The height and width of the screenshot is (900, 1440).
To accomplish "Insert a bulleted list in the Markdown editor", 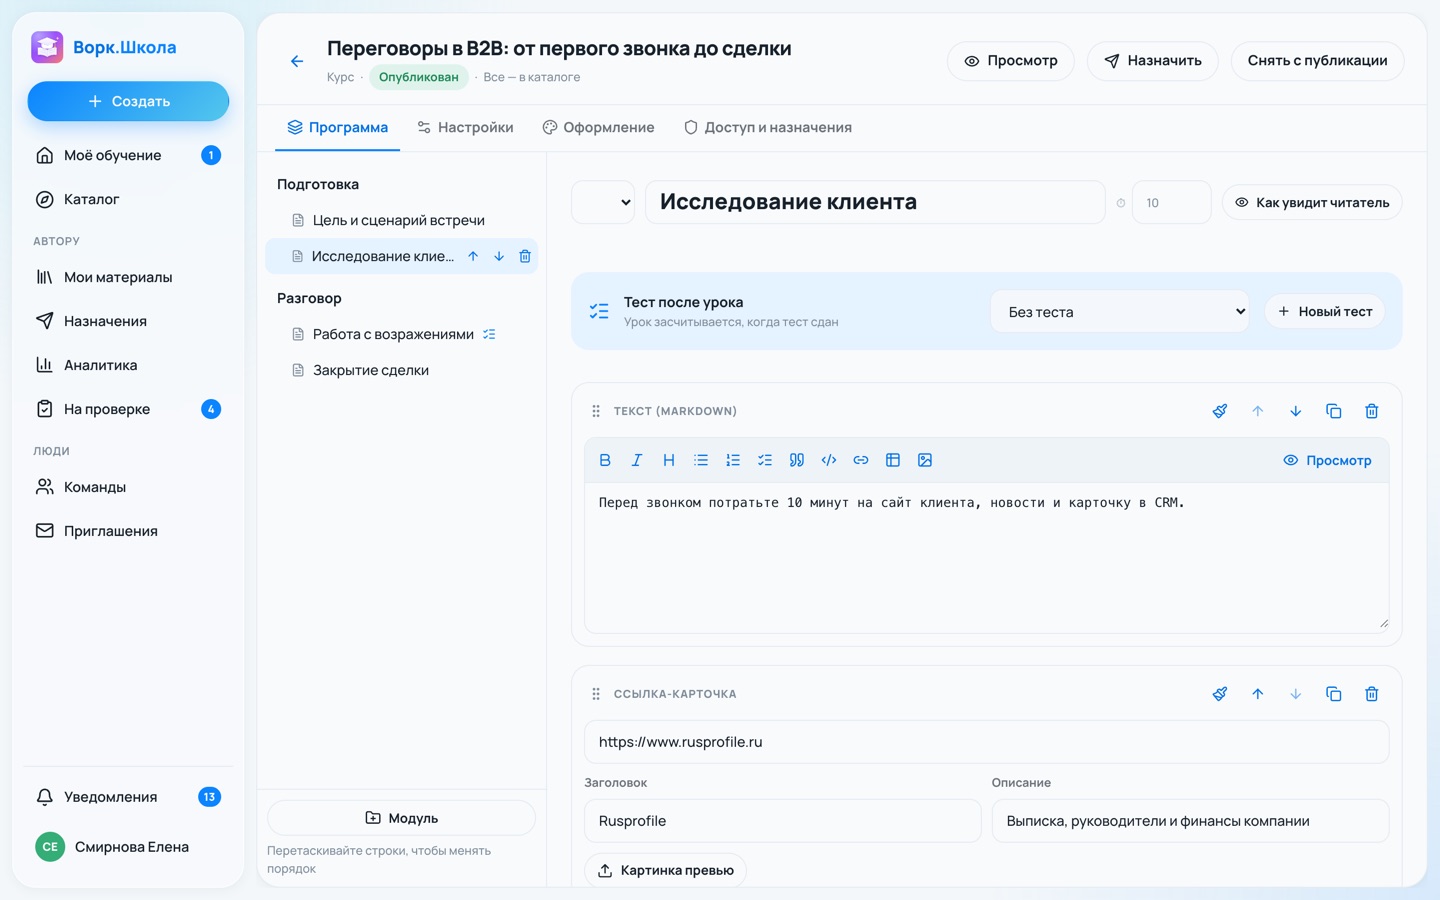I will click(701, 460).
